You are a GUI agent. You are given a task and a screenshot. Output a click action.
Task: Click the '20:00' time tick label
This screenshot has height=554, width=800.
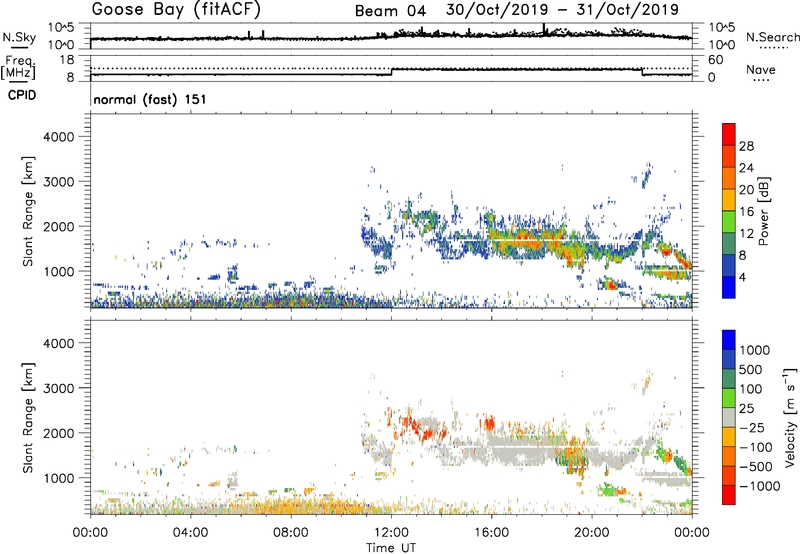[592, 533]
